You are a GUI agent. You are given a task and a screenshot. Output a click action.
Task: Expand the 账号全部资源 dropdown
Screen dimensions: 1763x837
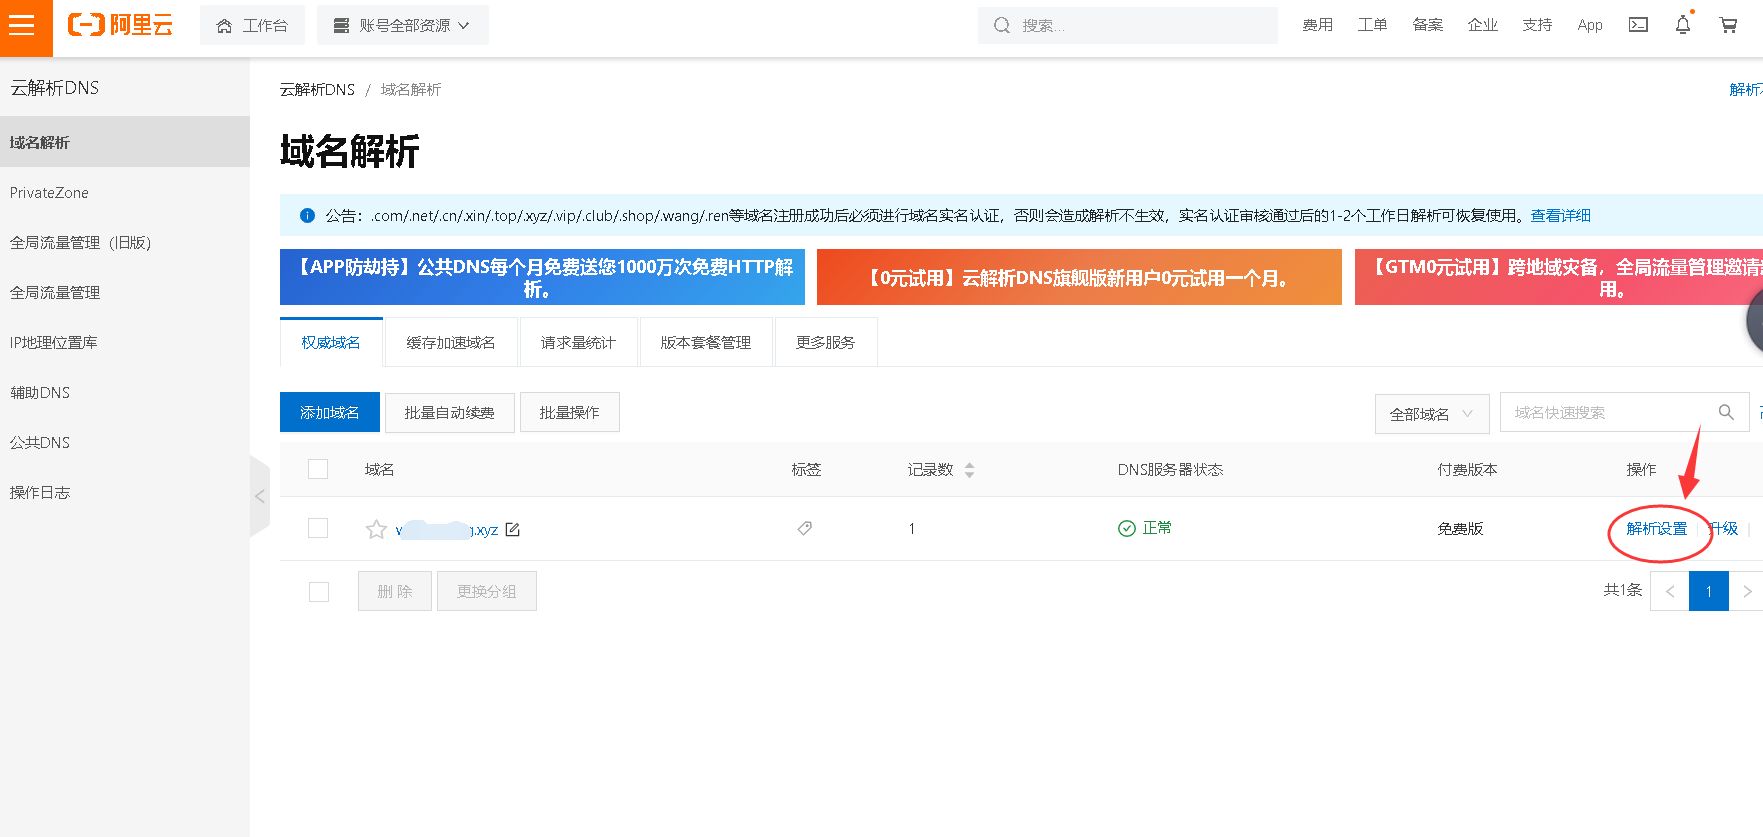(x=403, y=26)
